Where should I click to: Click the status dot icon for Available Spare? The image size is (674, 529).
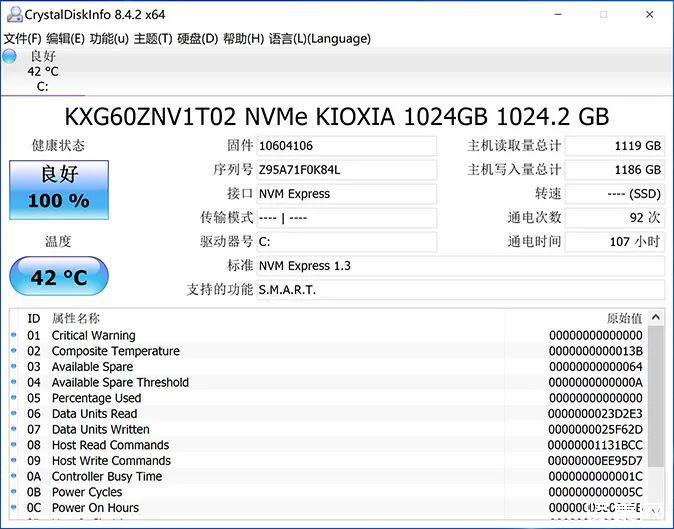(14, 366)
